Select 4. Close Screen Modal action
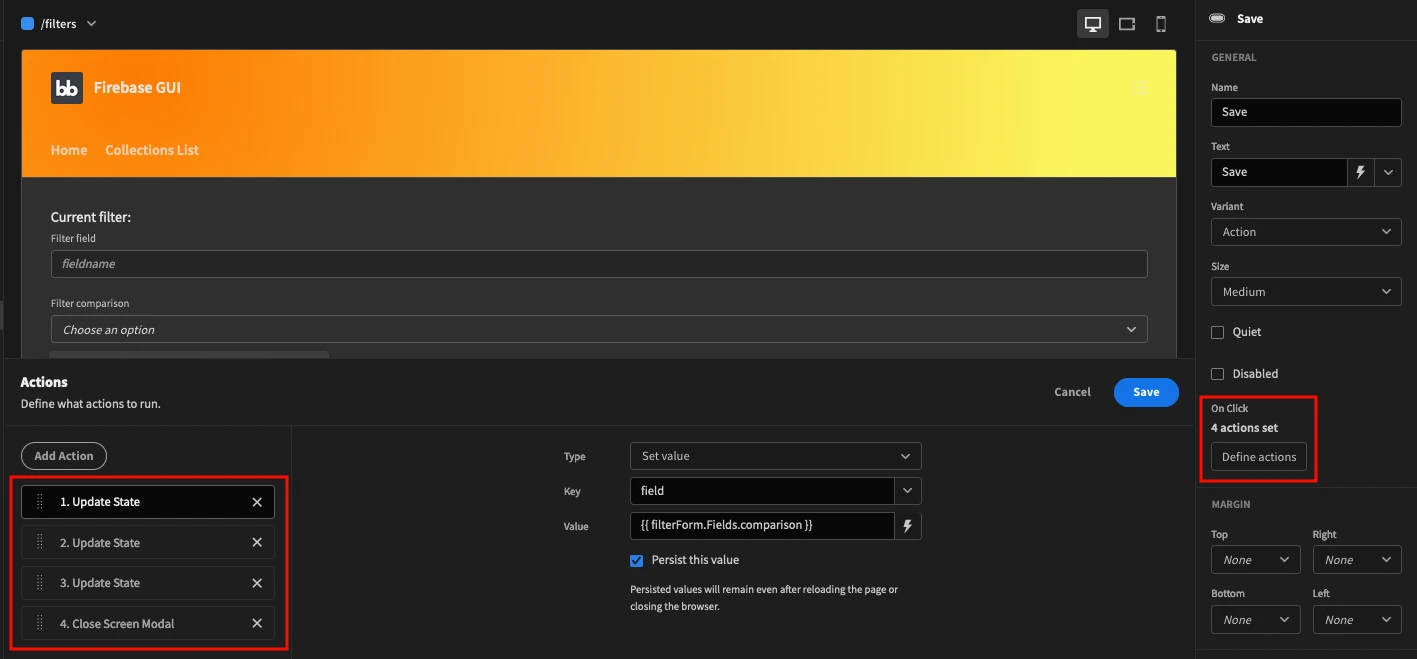Viewport: 1417px width, 659px height. pyautogui.click(x=148, y=624)
